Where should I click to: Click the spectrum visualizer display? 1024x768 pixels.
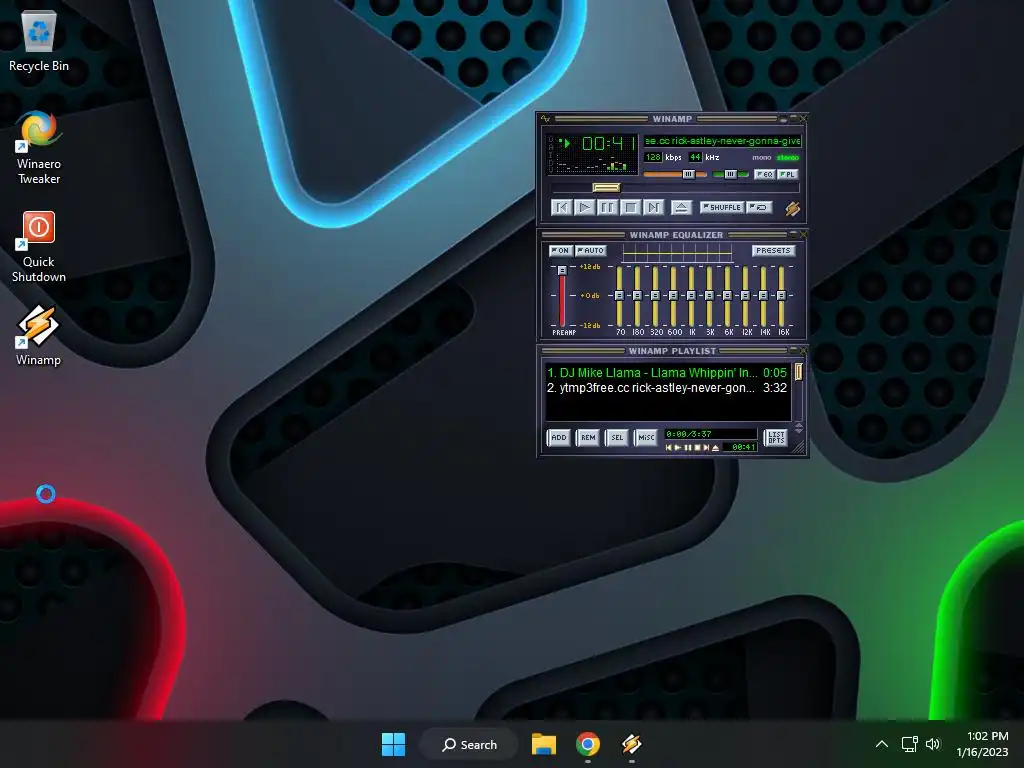(x=596, y=165)
